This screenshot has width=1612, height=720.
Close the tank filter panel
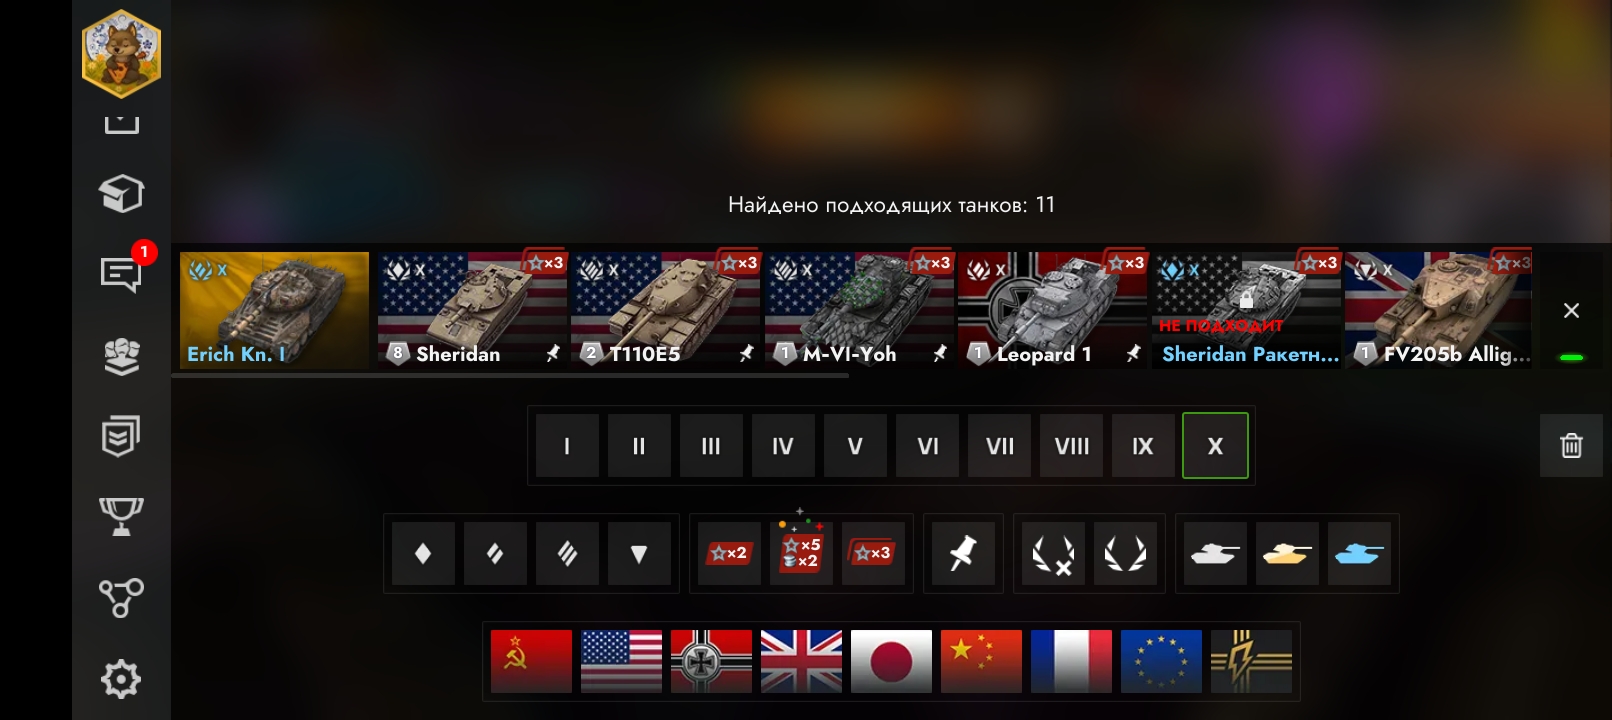tap(1571, 311)
